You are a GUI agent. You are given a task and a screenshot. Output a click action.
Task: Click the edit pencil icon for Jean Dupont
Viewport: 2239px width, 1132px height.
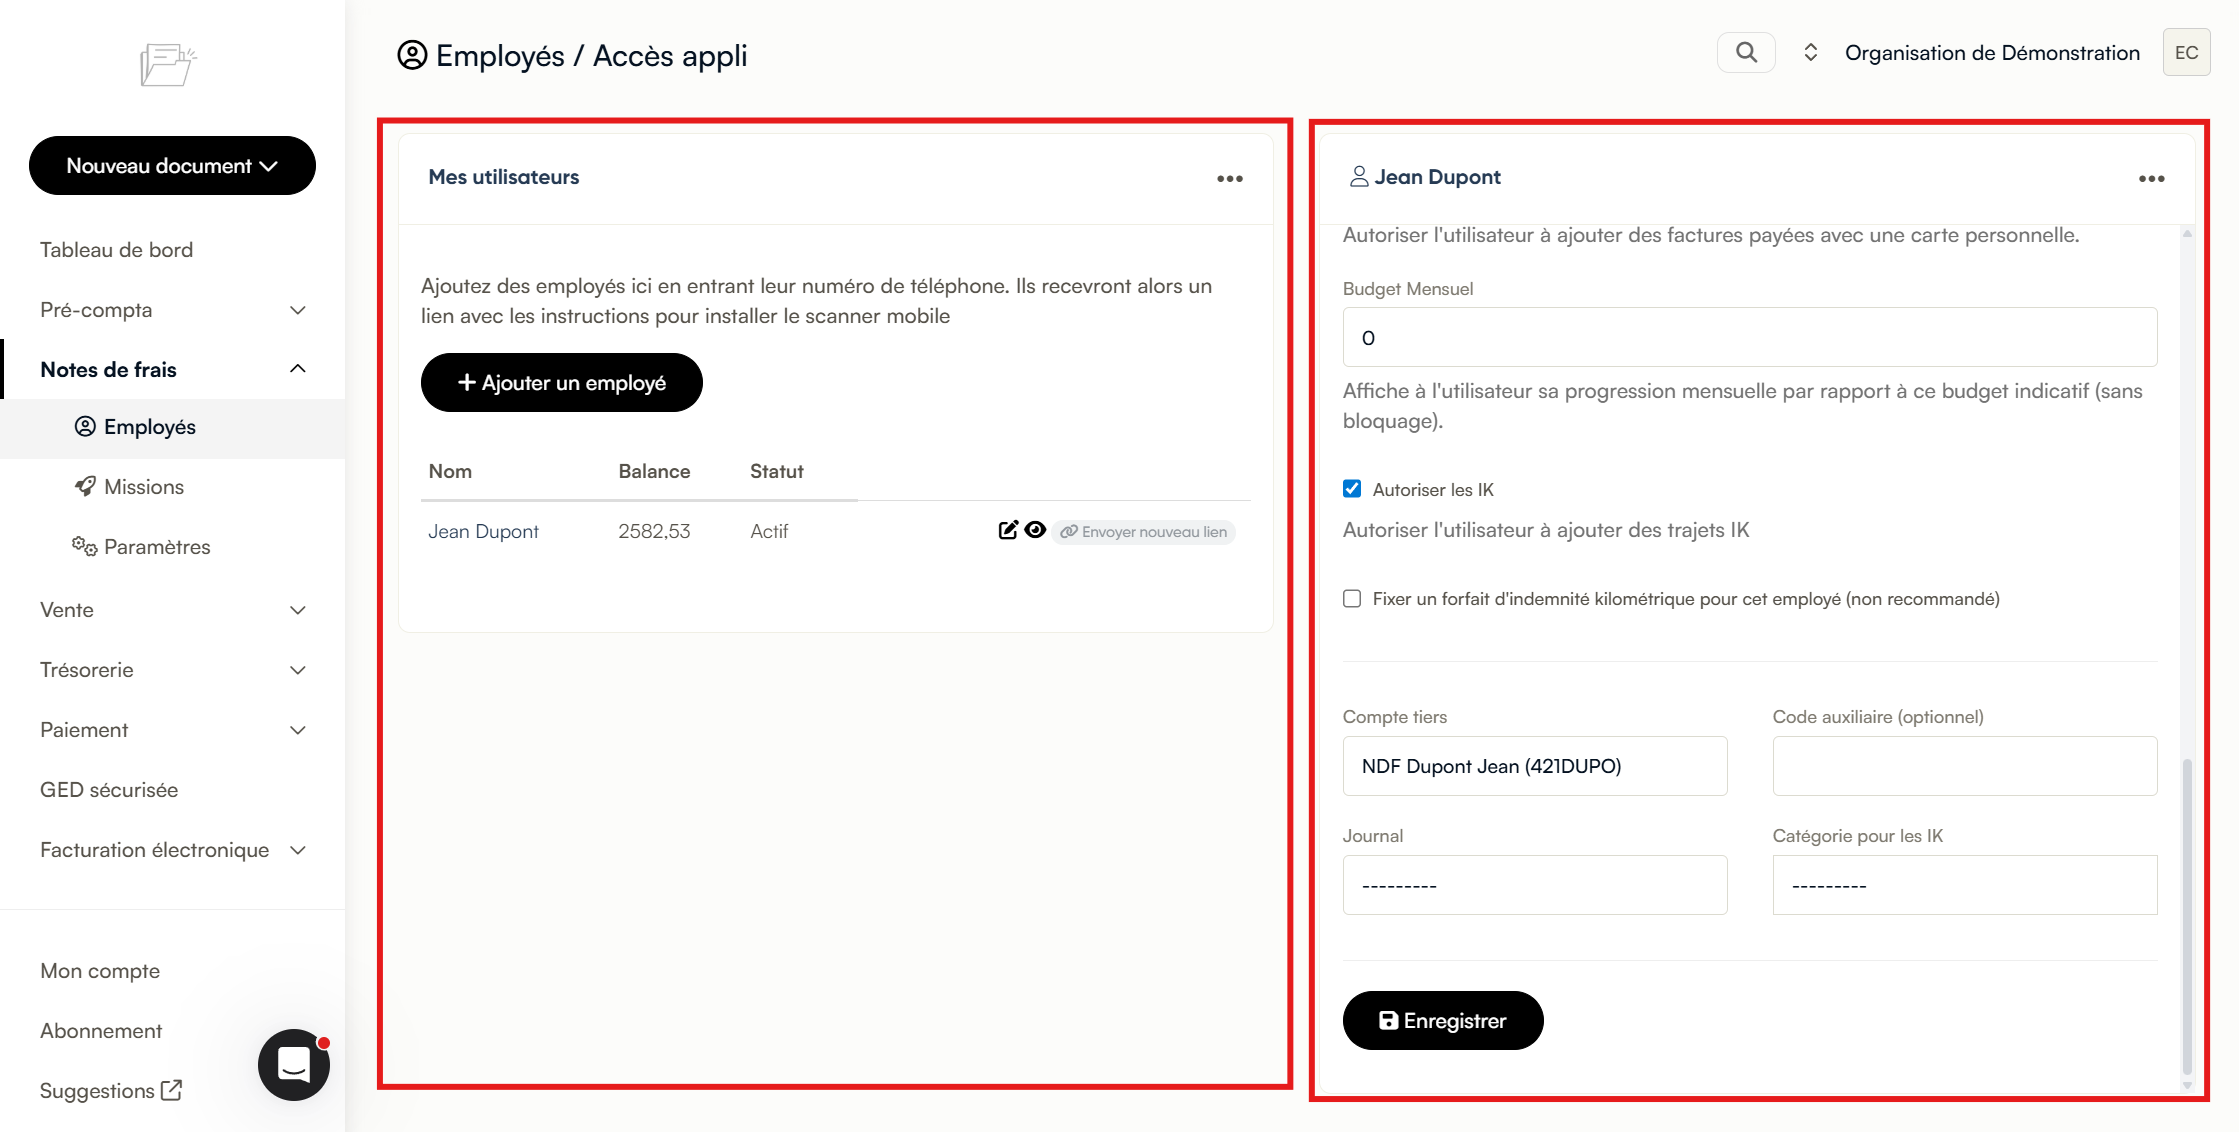[x=1008, y=530]
